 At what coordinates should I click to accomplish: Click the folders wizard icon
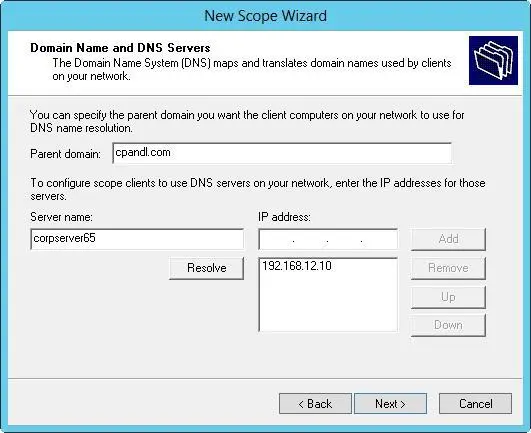pos(493,61)
